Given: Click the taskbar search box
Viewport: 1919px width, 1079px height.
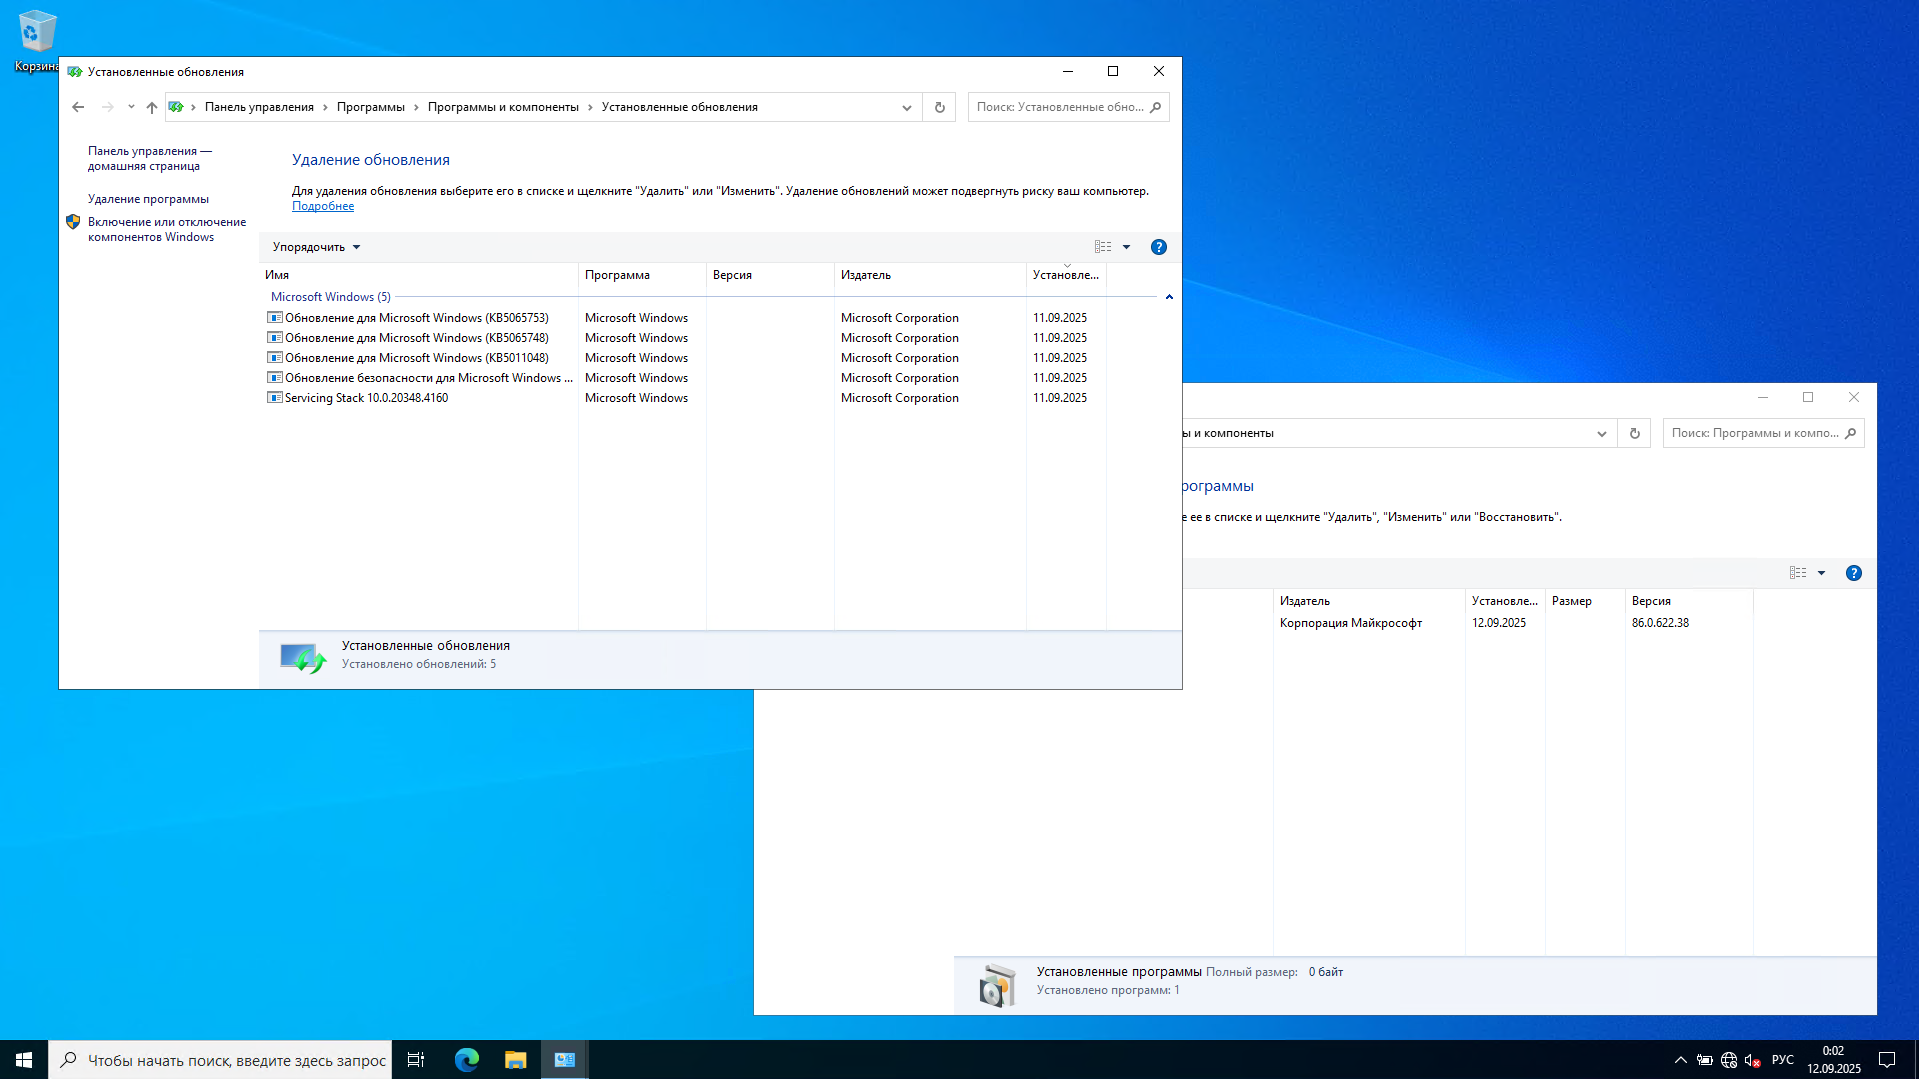Looking at the screenshot, I should 220,1060.
